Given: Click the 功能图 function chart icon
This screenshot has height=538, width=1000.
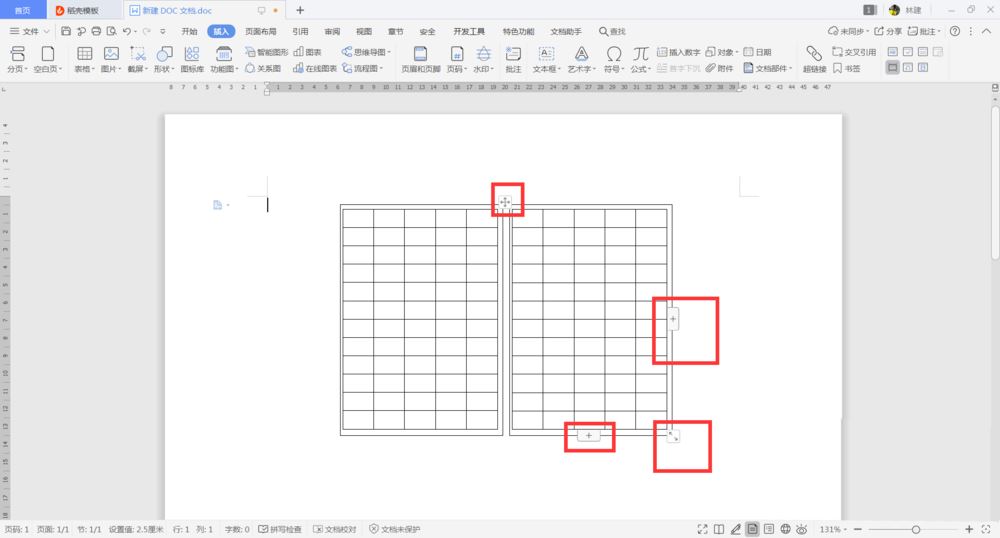Looking at the screenshot, I should click(x=224, y=54).
